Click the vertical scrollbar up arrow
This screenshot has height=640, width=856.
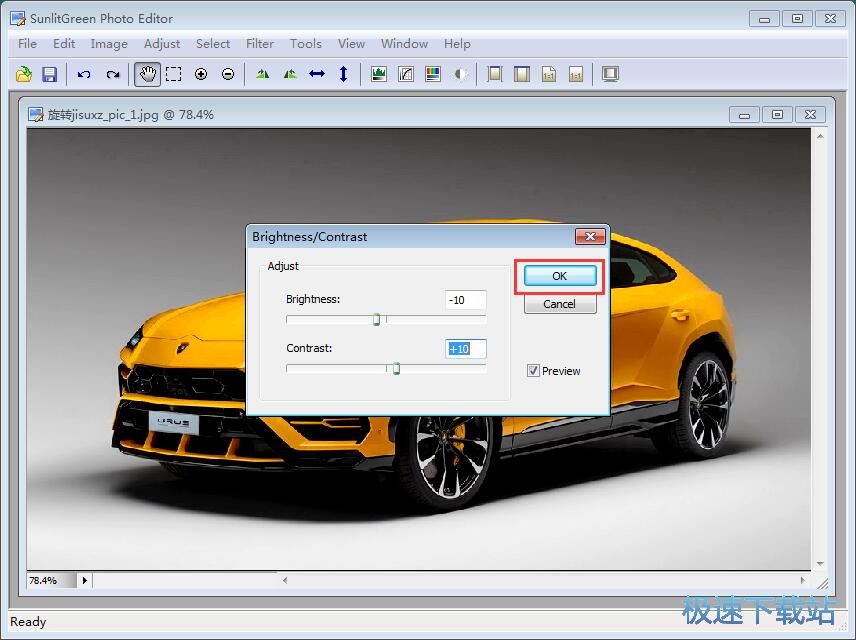point(820,136)
